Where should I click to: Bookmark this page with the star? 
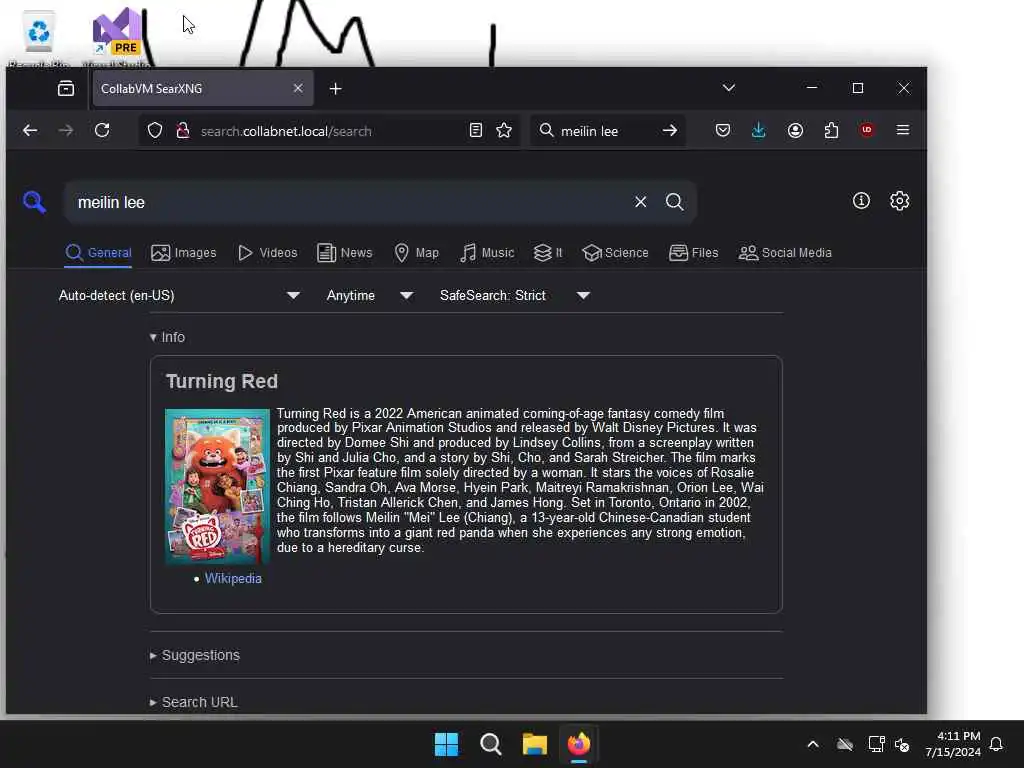pyautogui.click(x=504, y=131)
